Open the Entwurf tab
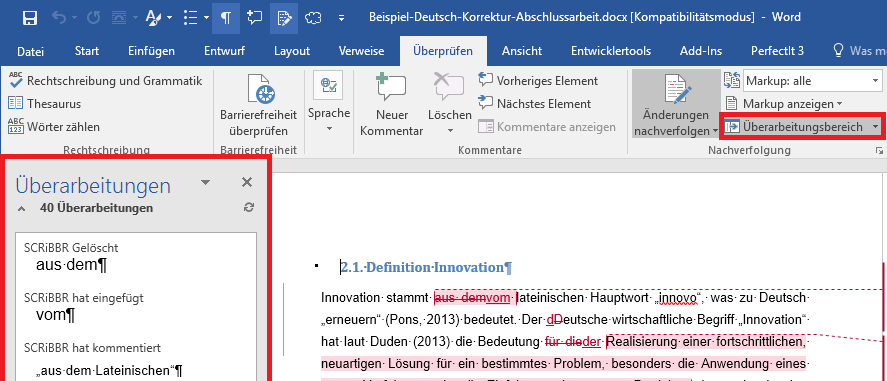 [225, 51]
